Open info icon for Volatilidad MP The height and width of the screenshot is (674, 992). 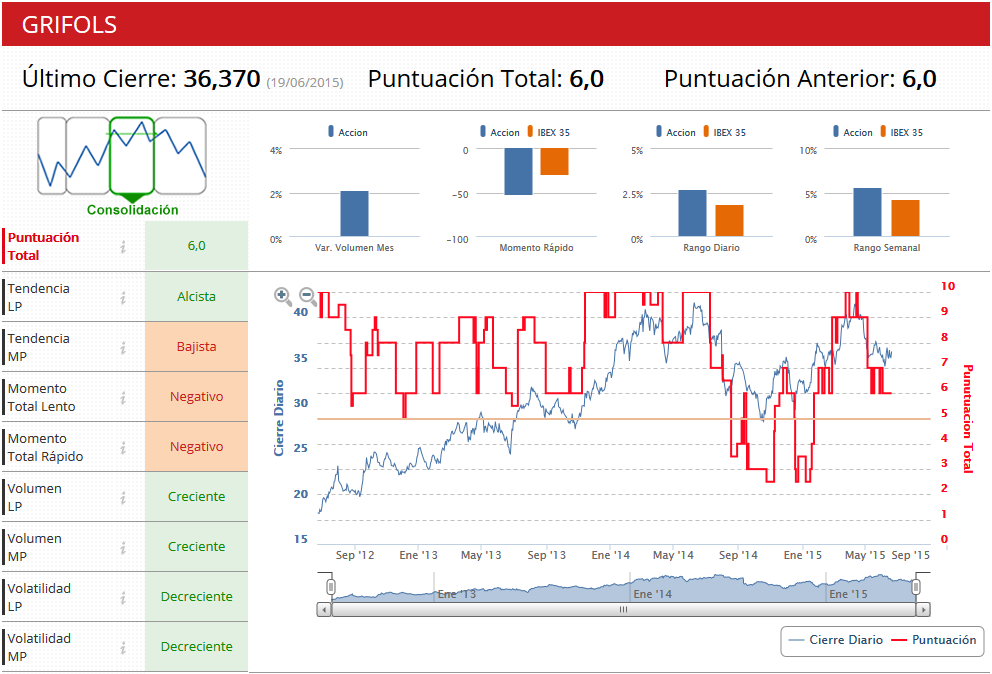(x=123, y=647)
